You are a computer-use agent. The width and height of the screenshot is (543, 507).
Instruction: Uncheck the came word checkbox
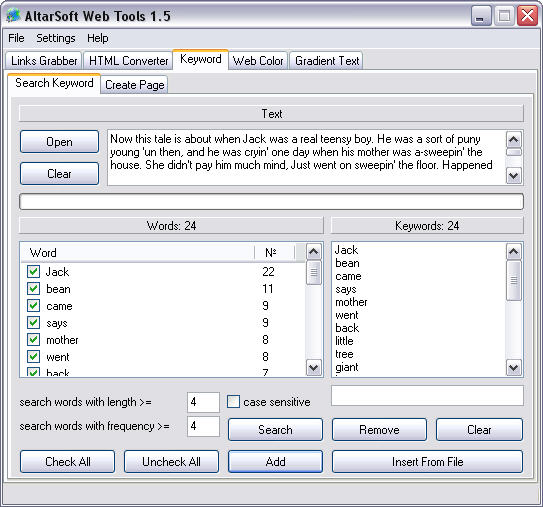tap(33, 305)
